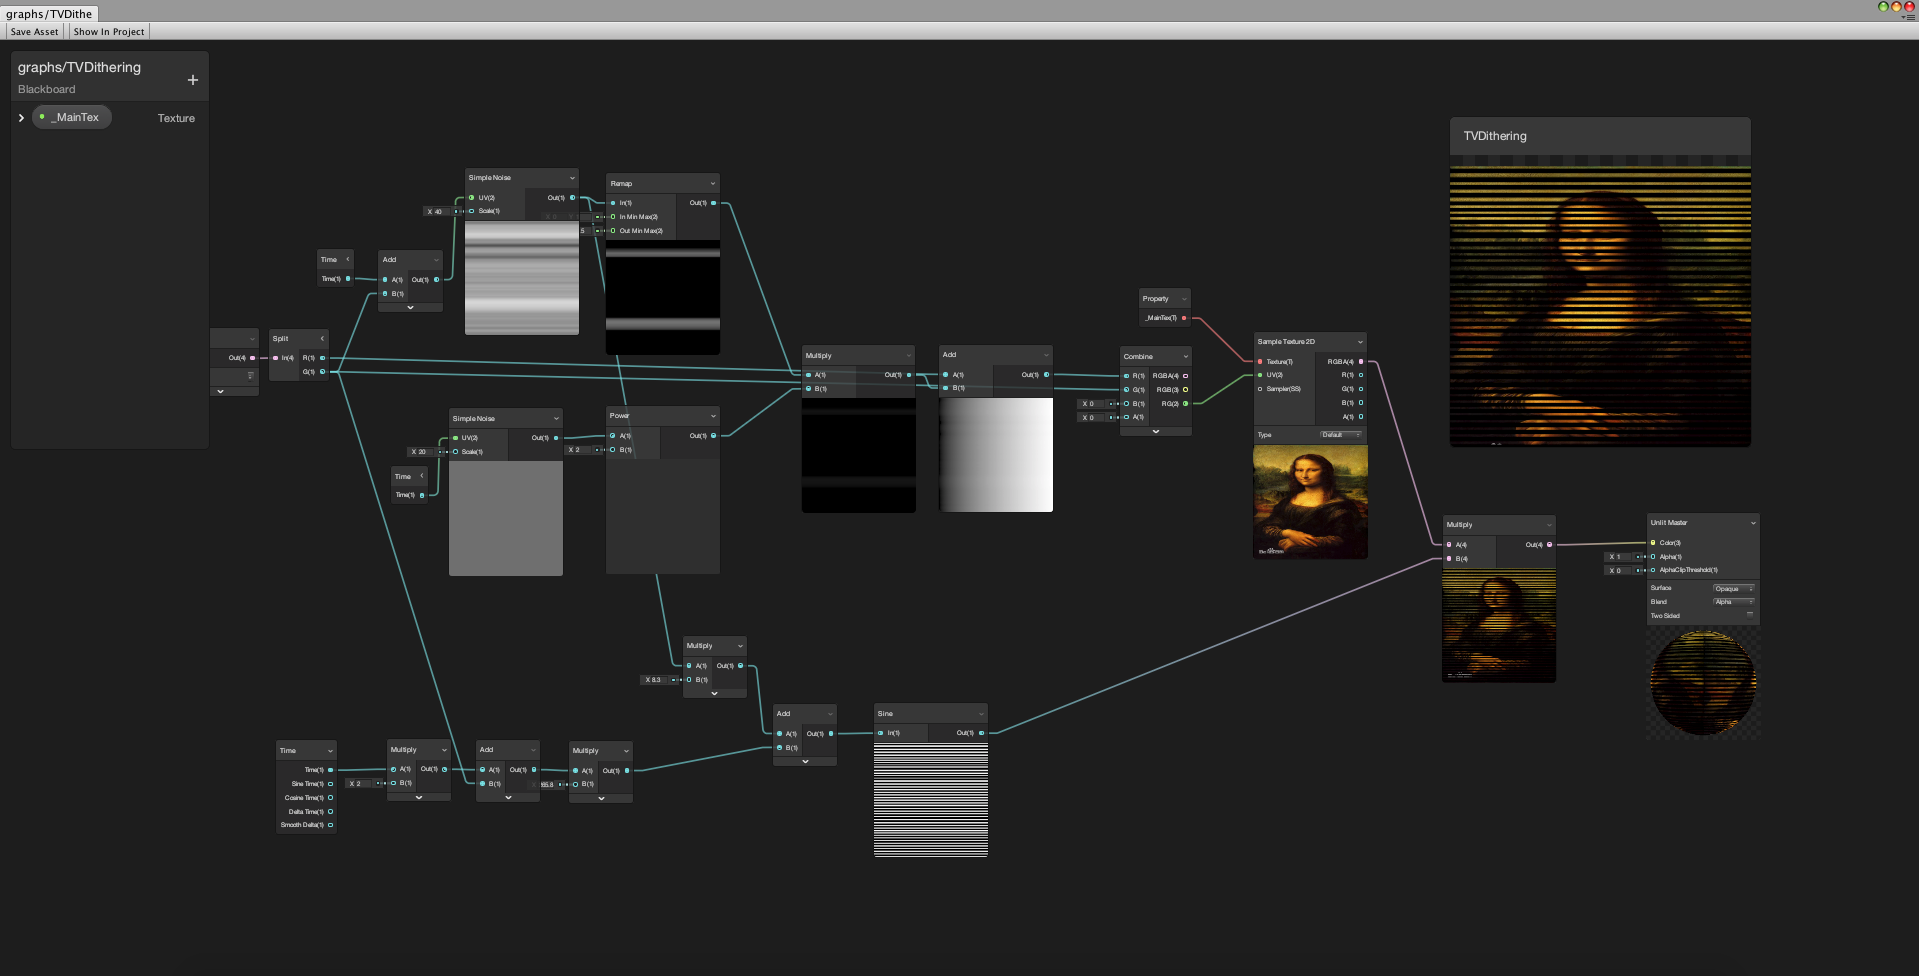
Task: Expand the _MainTex property in the Blackboard
Action: click(x=21, y=117)
